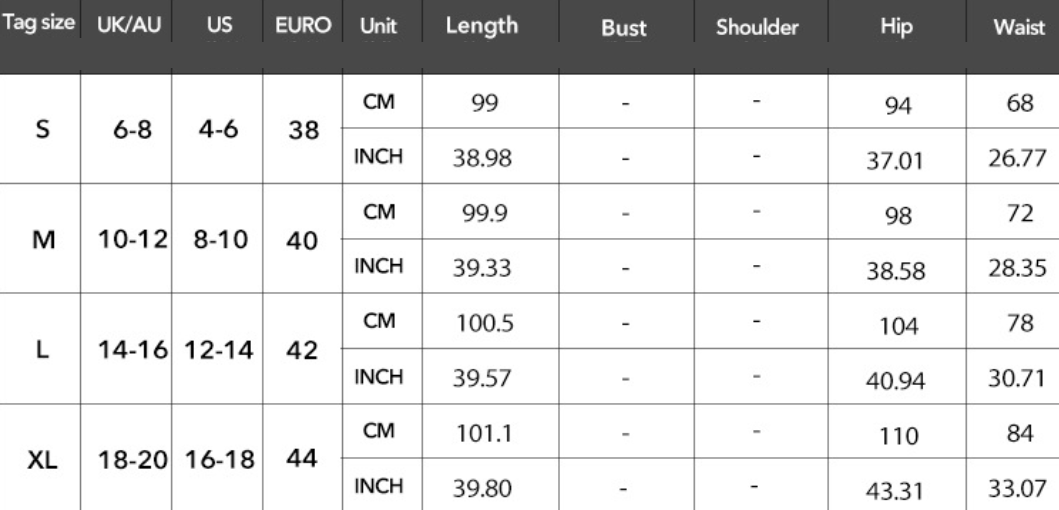The height and width of the screenshot is (510, 1059).
Task: Select the 43.31 inch hip value
Action: [894, 490]
